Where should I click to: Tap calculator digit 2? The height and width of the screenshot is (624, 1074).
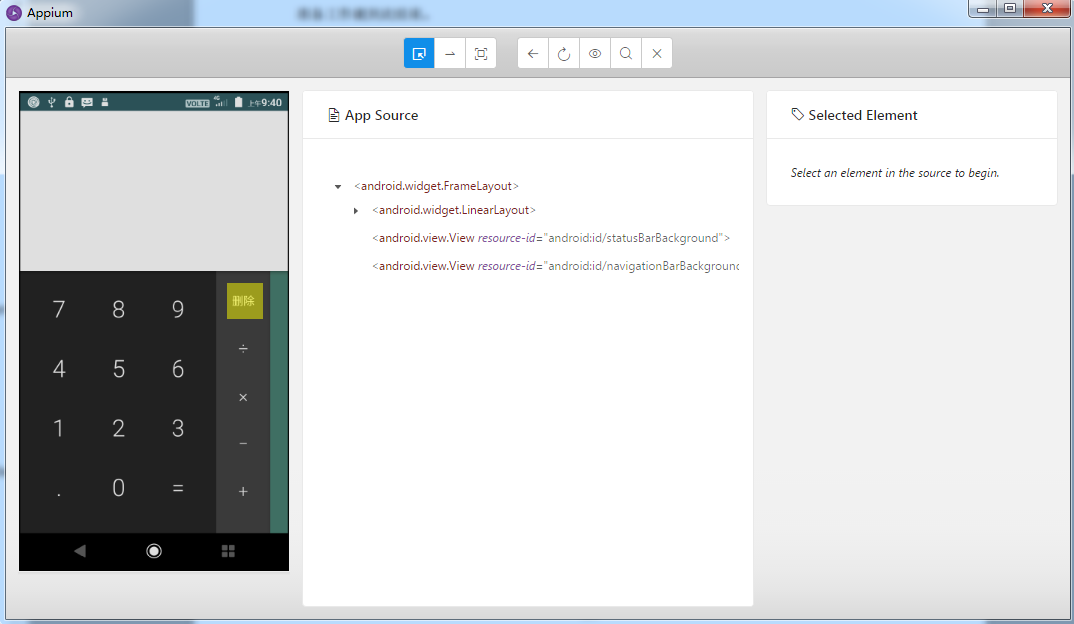(118, 429)
